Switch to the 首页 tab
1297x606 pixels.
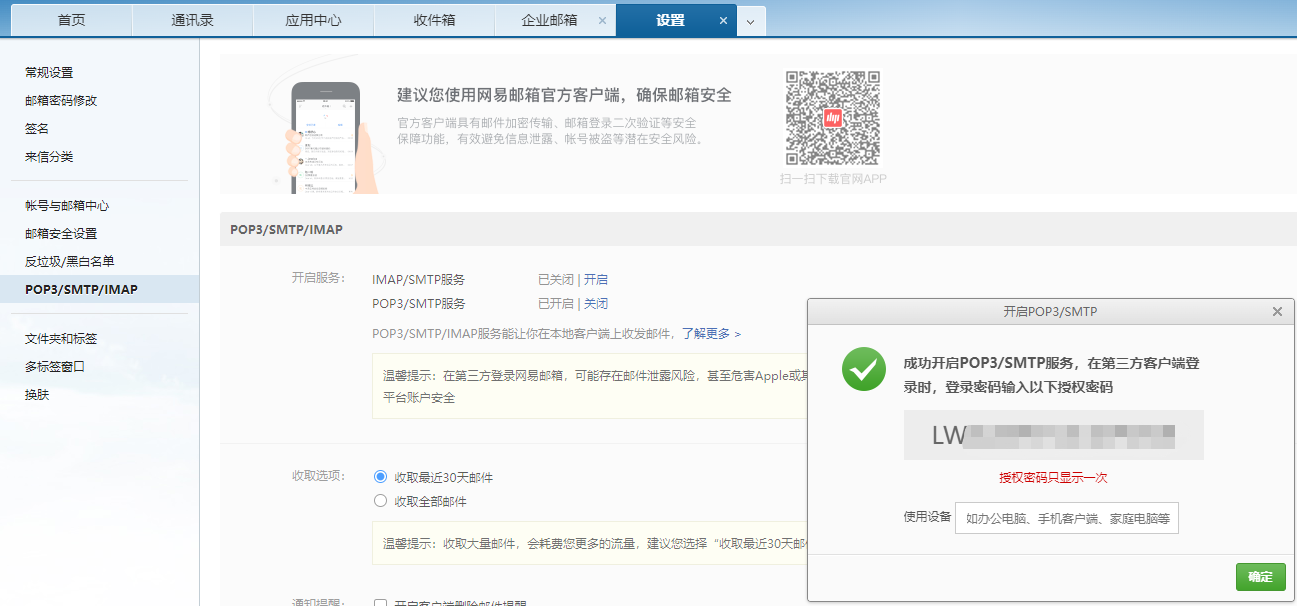pos(65,18)
